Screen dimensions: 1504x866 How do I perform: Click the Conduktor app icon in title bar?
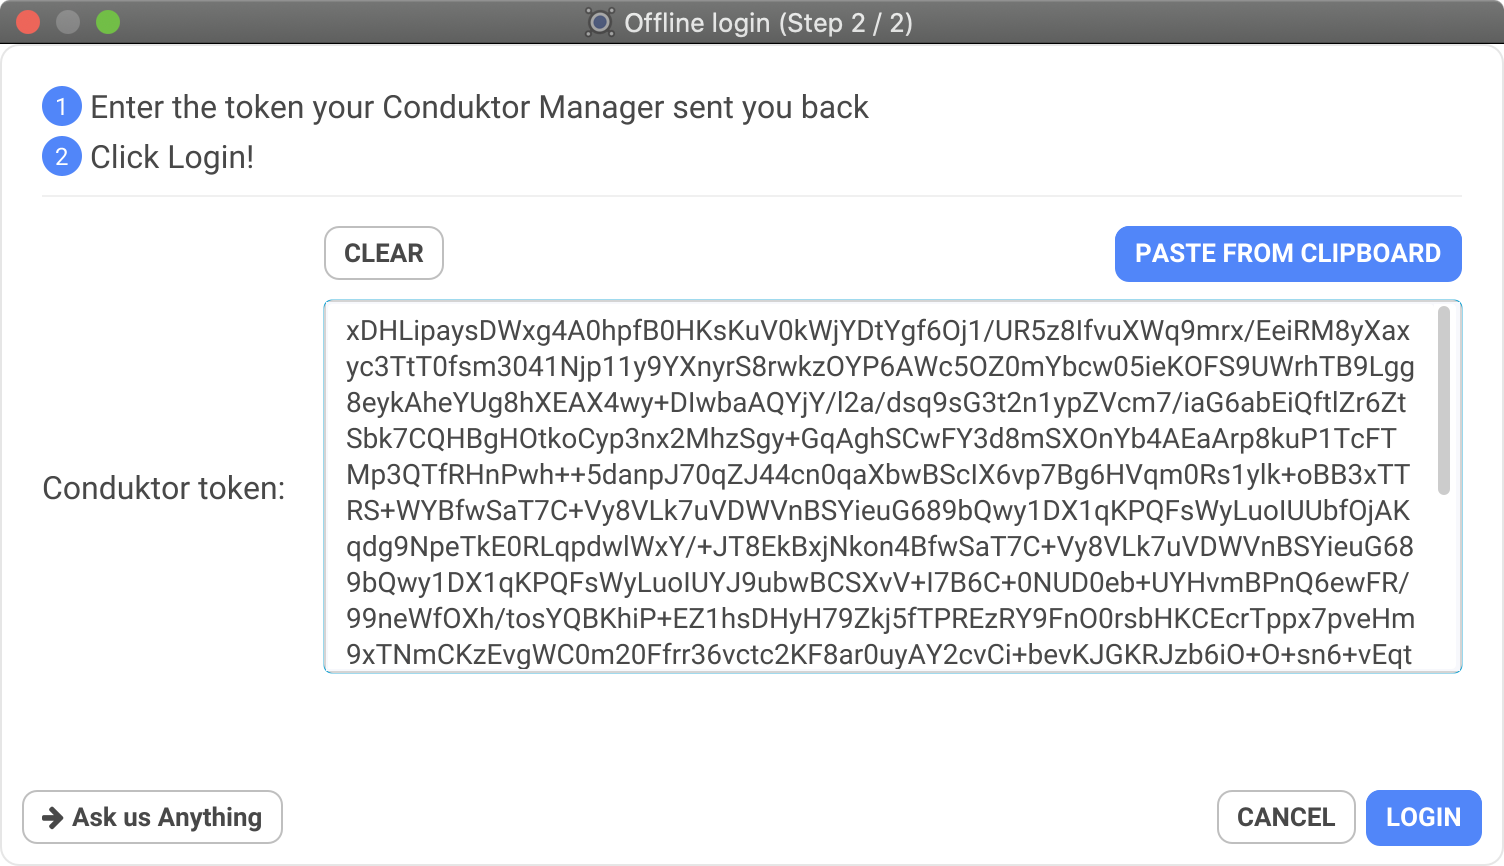600,22
